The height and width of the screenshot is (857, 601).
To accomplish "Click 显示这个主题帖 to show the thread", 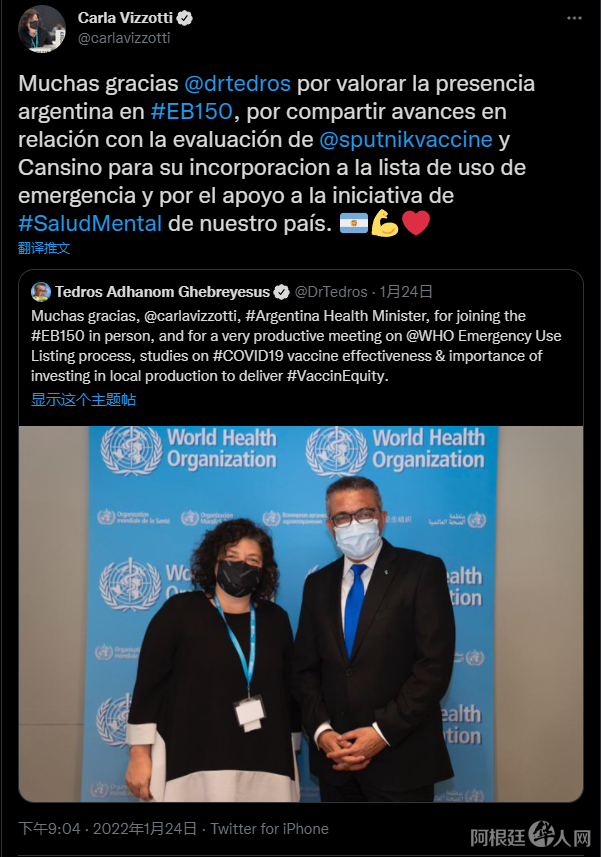I will point(83,400).
